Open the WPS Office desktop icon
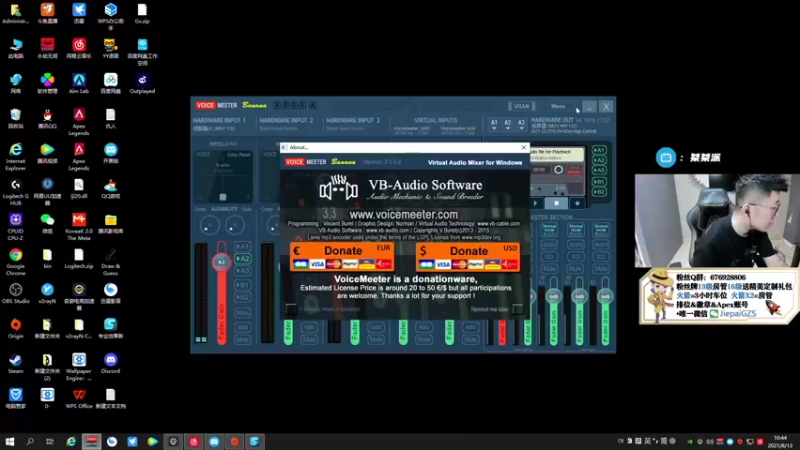Image resolution: width=800 pixels, height=450 pixels. point(79,398)
